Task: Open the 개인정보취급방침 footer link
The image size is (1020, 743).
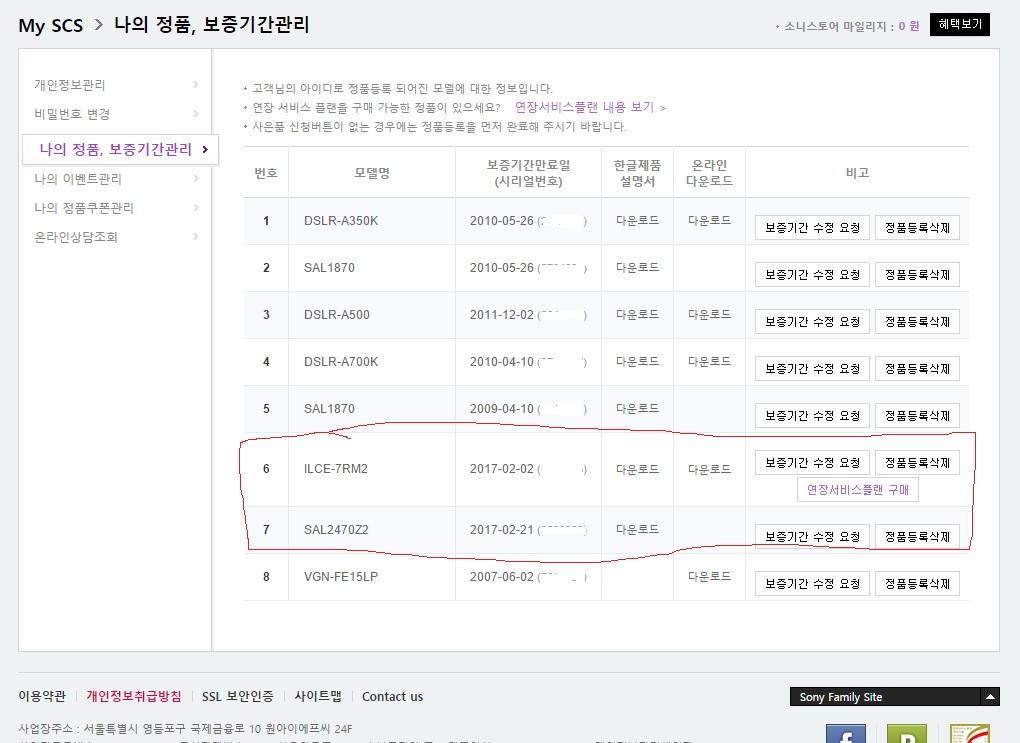Action: click(134, 697)
